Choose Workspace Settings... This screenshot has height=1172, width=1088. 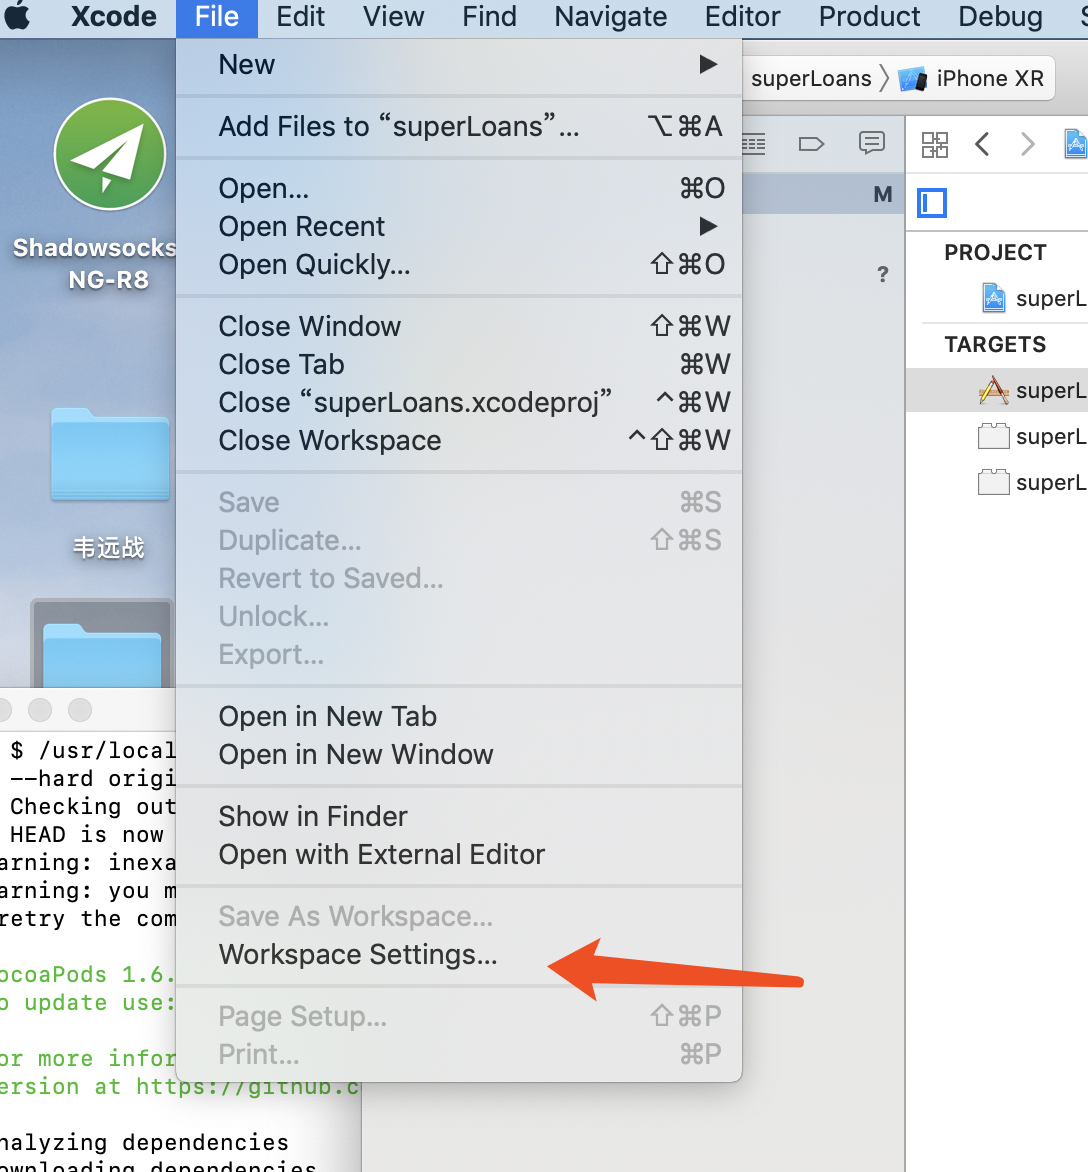(x=459, y=955)
